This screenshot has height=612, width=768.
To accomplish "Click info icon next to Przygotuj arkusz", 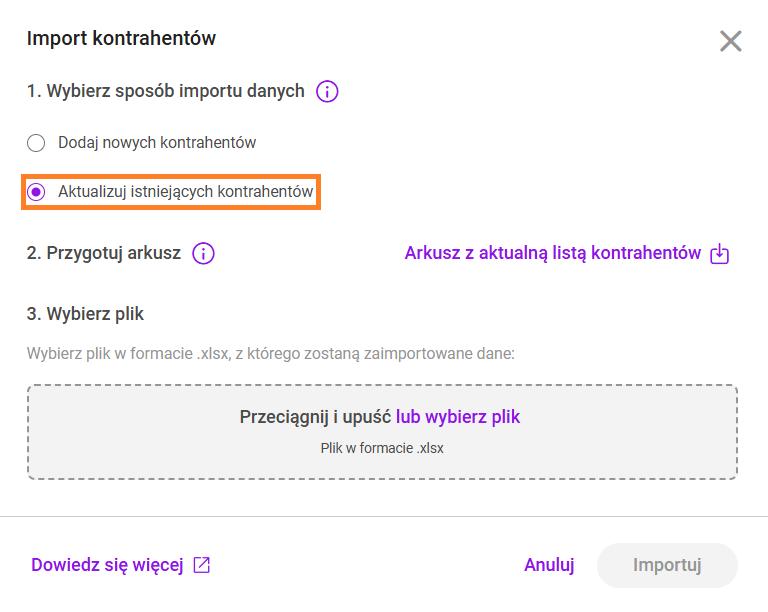I will pos(203,254).
